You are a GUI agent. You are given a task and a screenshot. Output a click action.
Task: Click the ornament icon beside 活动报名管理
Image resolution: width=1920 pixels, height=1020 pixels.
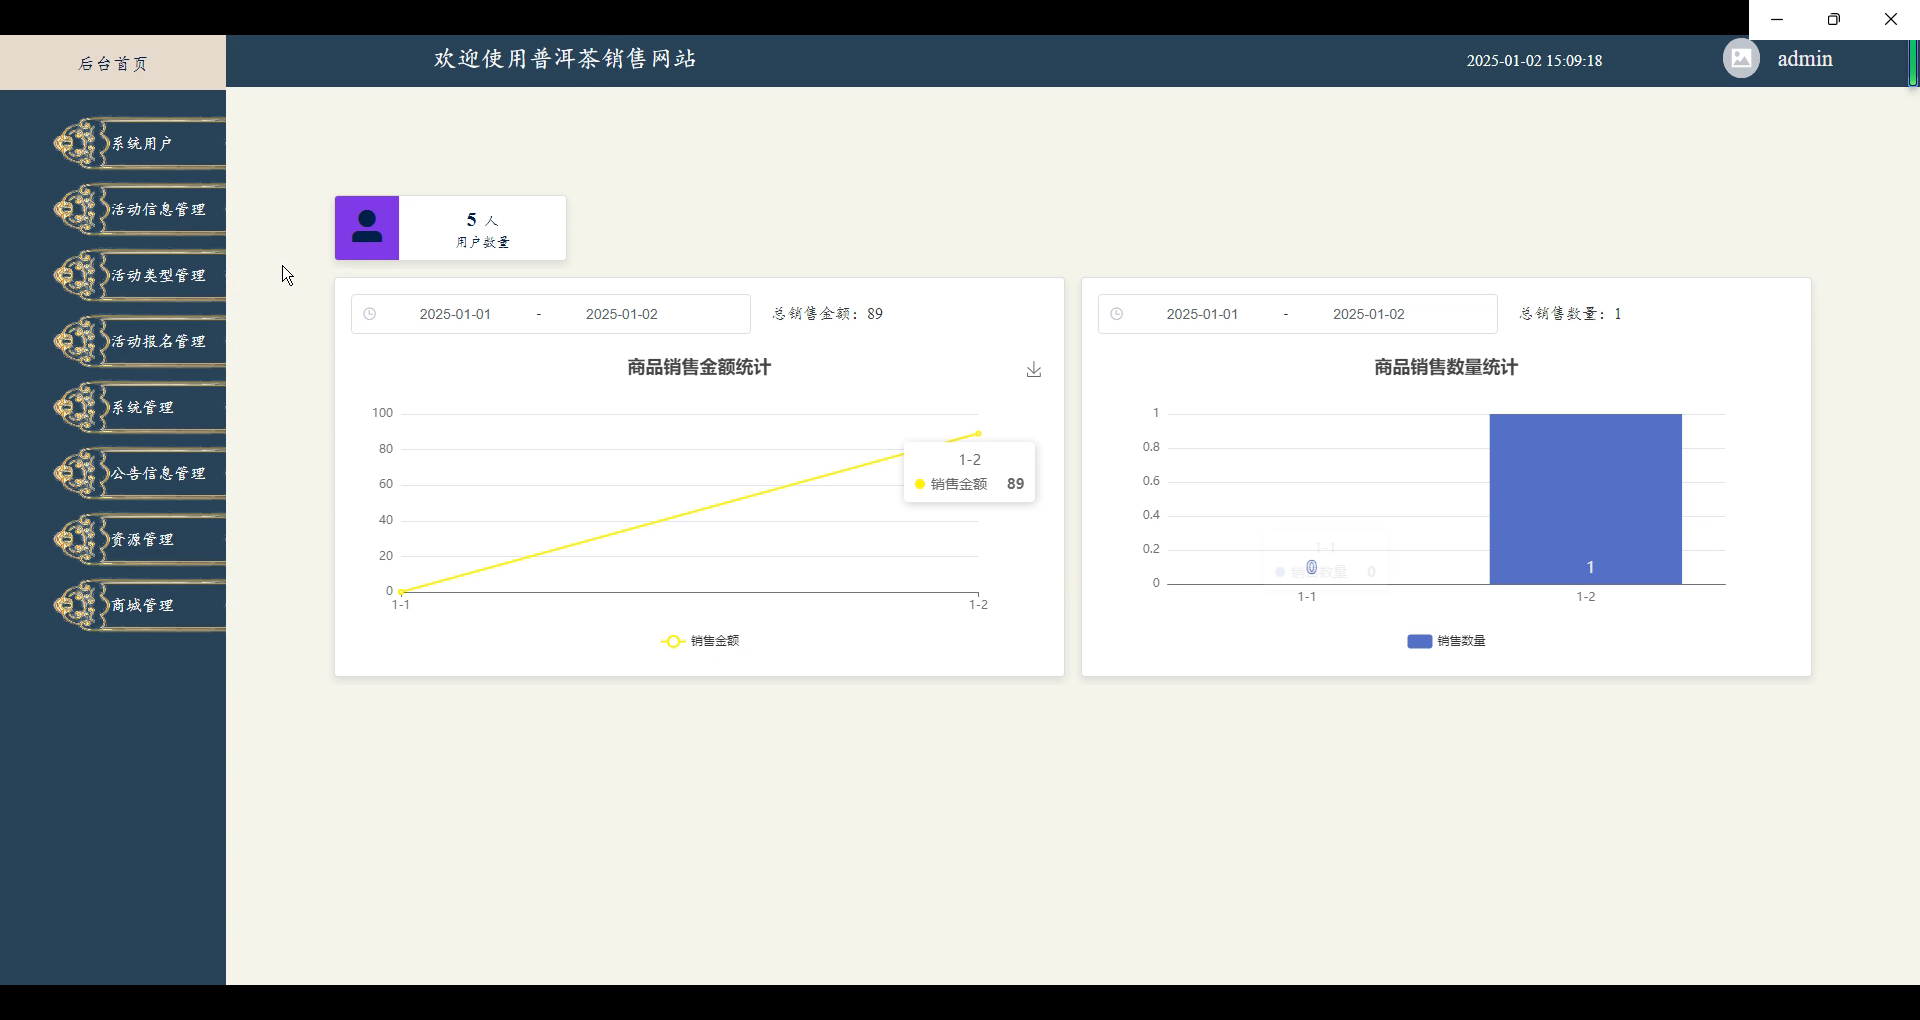click(x=80, y=341)
